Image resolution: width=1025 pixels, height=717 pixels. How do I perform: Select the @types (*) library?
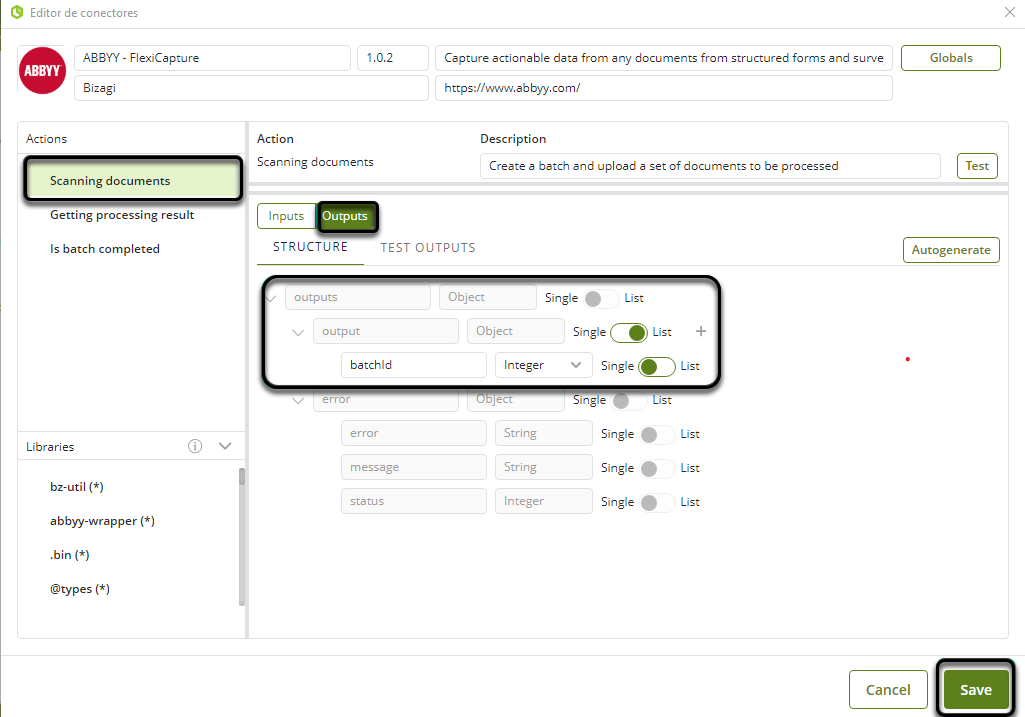coord(80,589)
